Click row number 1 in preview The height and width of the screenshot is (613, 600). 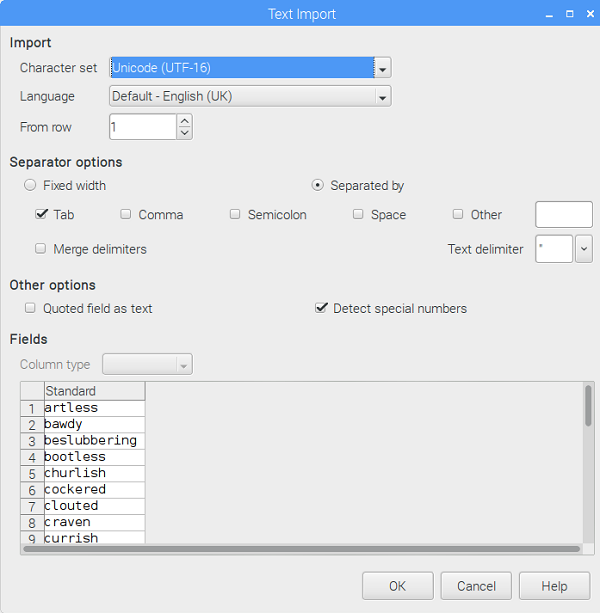[x=32, y=409]
